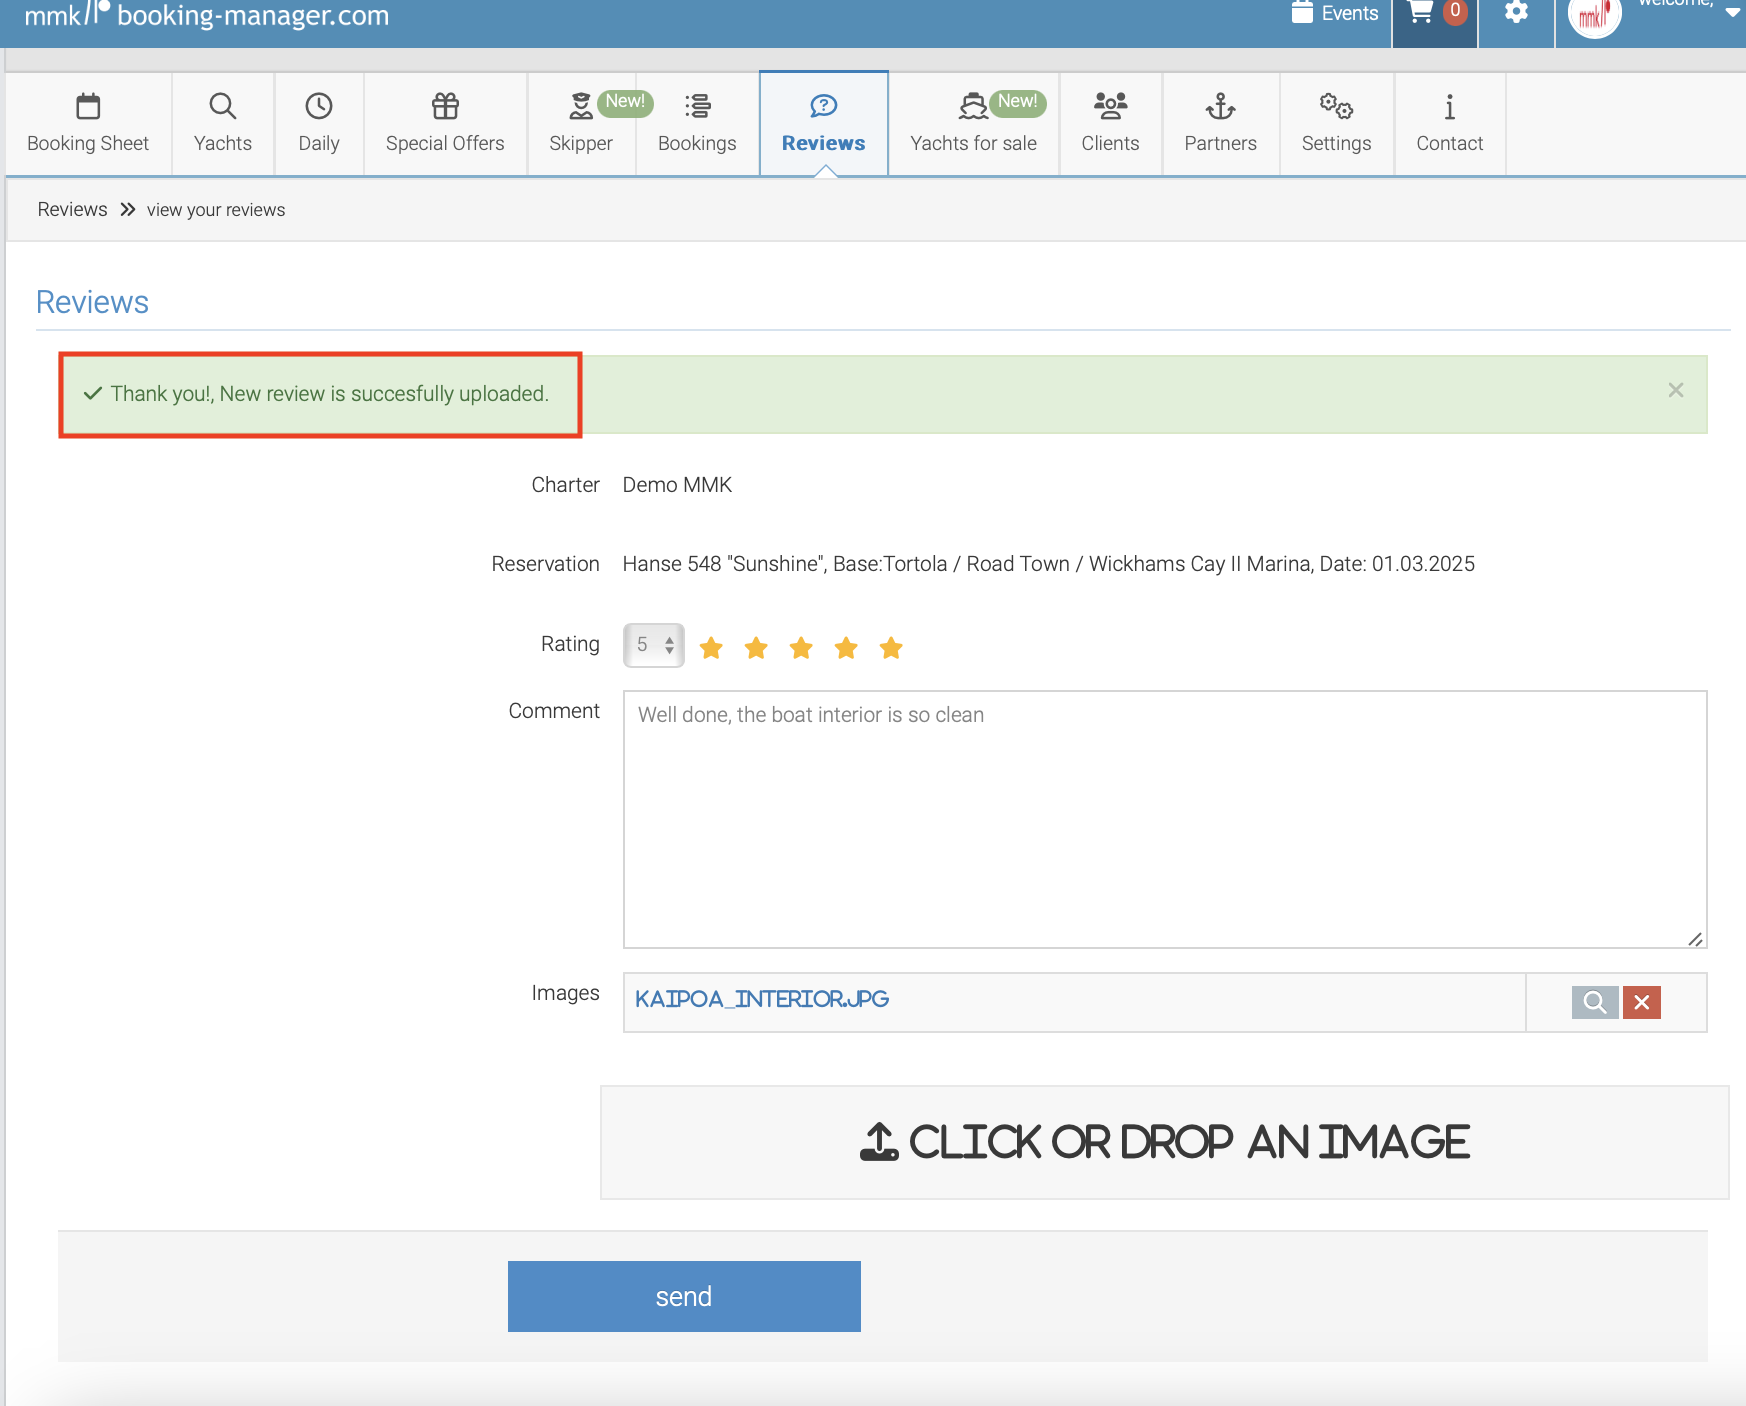The height and width of the screenshot is (1406, 1746).
Task: Open the Clients tab
Action: click(1110, 124)
